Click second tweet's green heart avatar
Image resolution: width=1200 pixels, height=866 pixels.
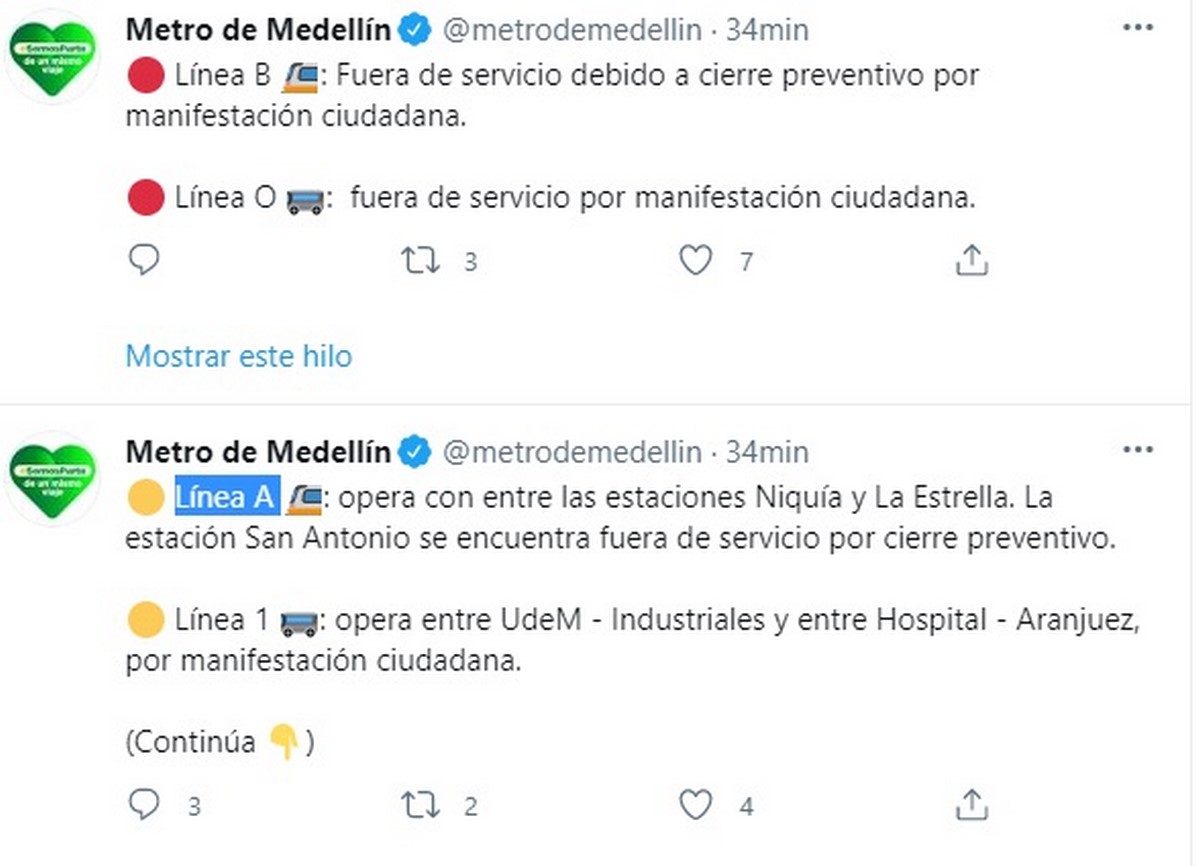click(53, 480)
